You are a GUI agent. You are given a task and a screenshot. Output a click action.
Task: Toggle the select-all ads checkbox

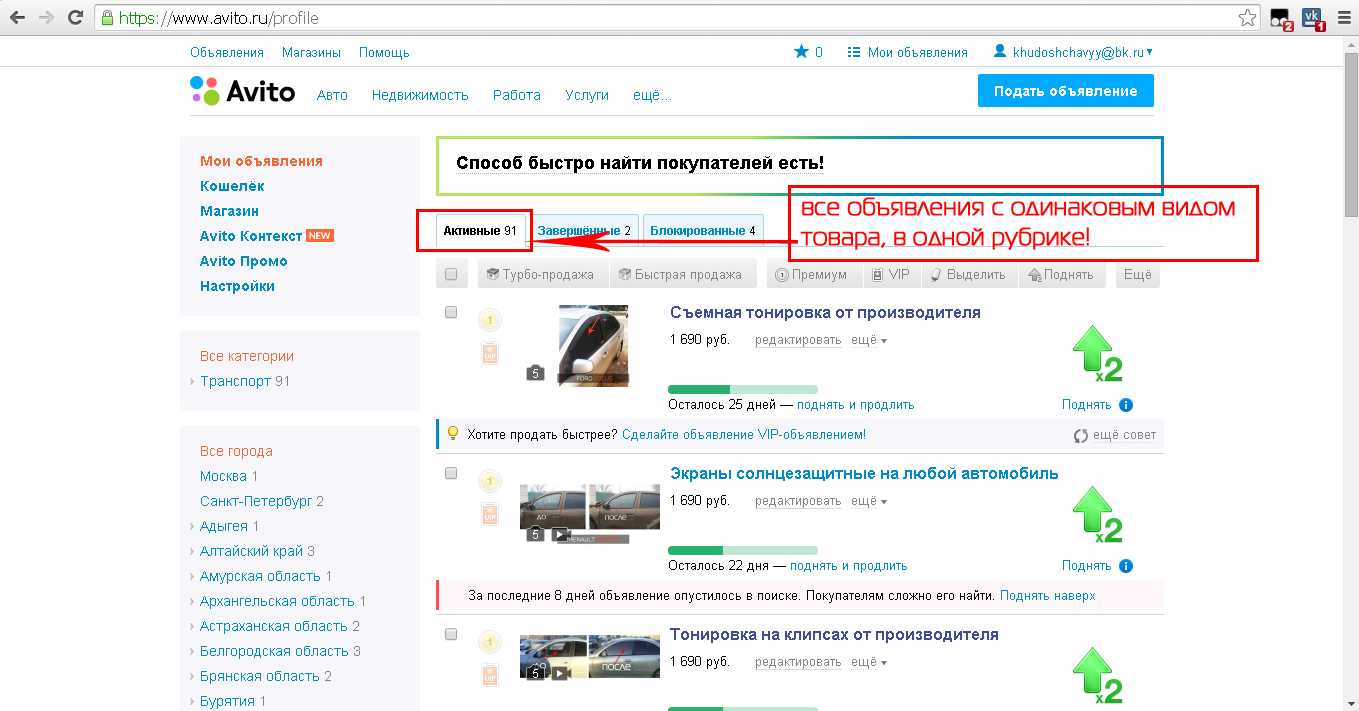451,274
